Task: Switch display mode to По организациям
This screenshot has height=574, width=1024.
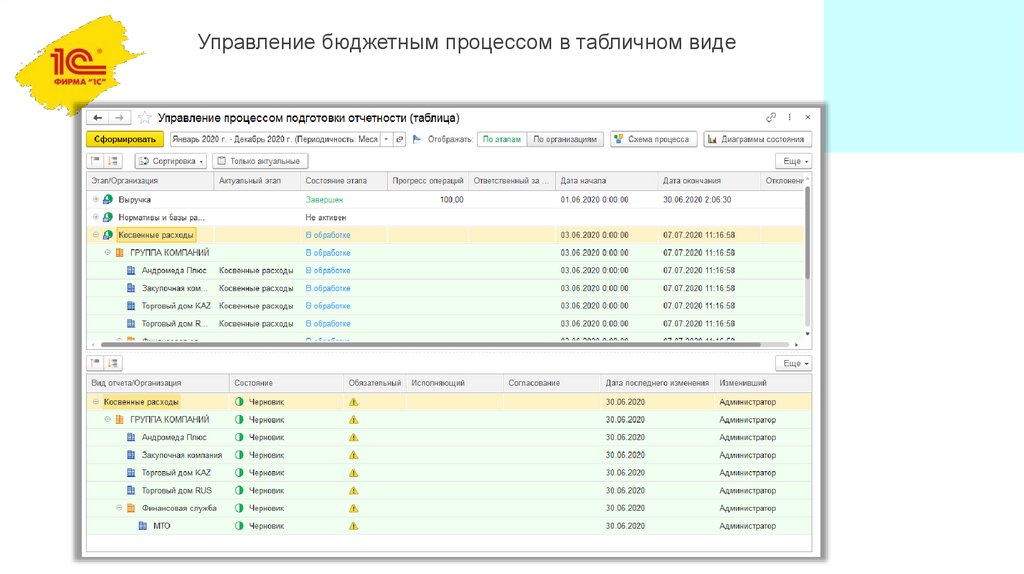Action: [x=564, y=140]
